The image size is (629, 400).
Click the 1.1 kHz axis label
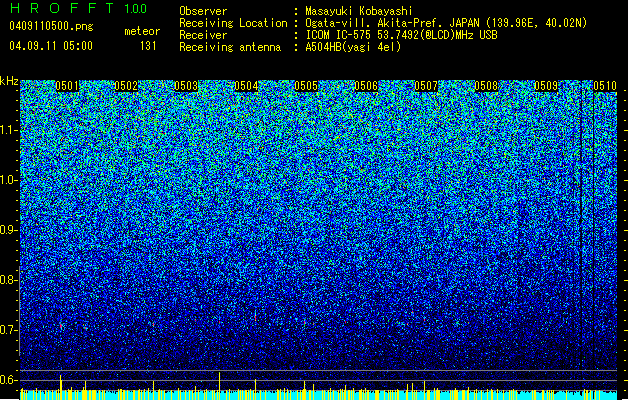(x=9, y=130)
